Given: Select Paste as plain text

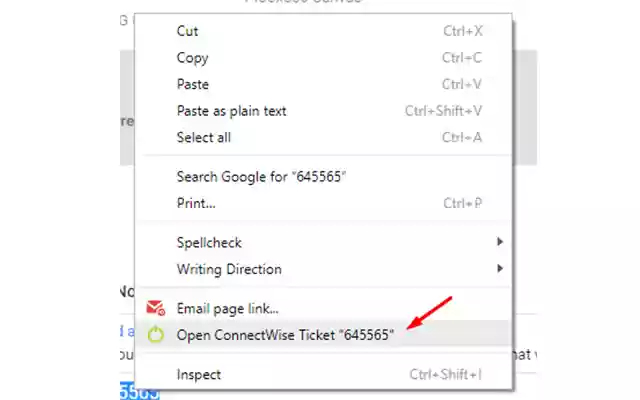Looking at the screenshot, I should pyautogui.click(x=231, y=110).
